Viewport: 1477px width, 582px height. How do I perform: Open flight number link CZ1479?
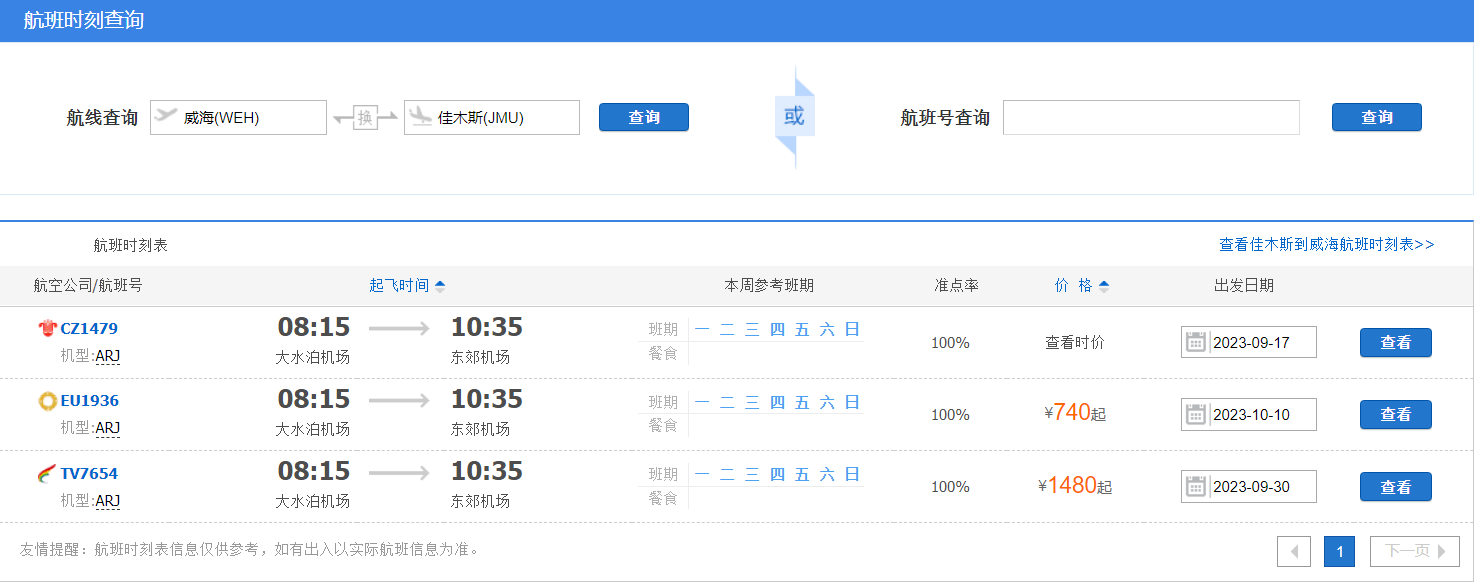[89, 329]
